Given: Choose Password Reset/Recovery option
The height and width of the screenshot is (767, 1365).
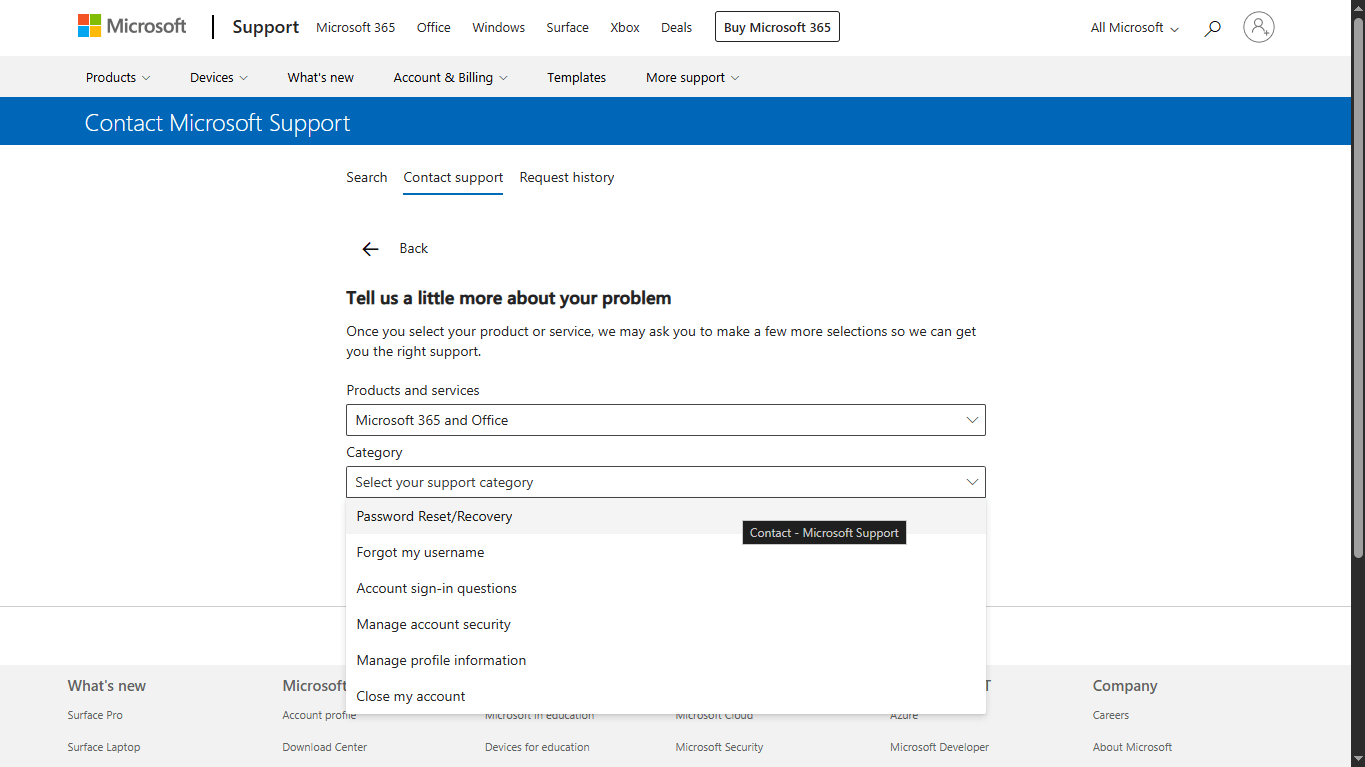Looking at the screenshot, I should 666,516.
